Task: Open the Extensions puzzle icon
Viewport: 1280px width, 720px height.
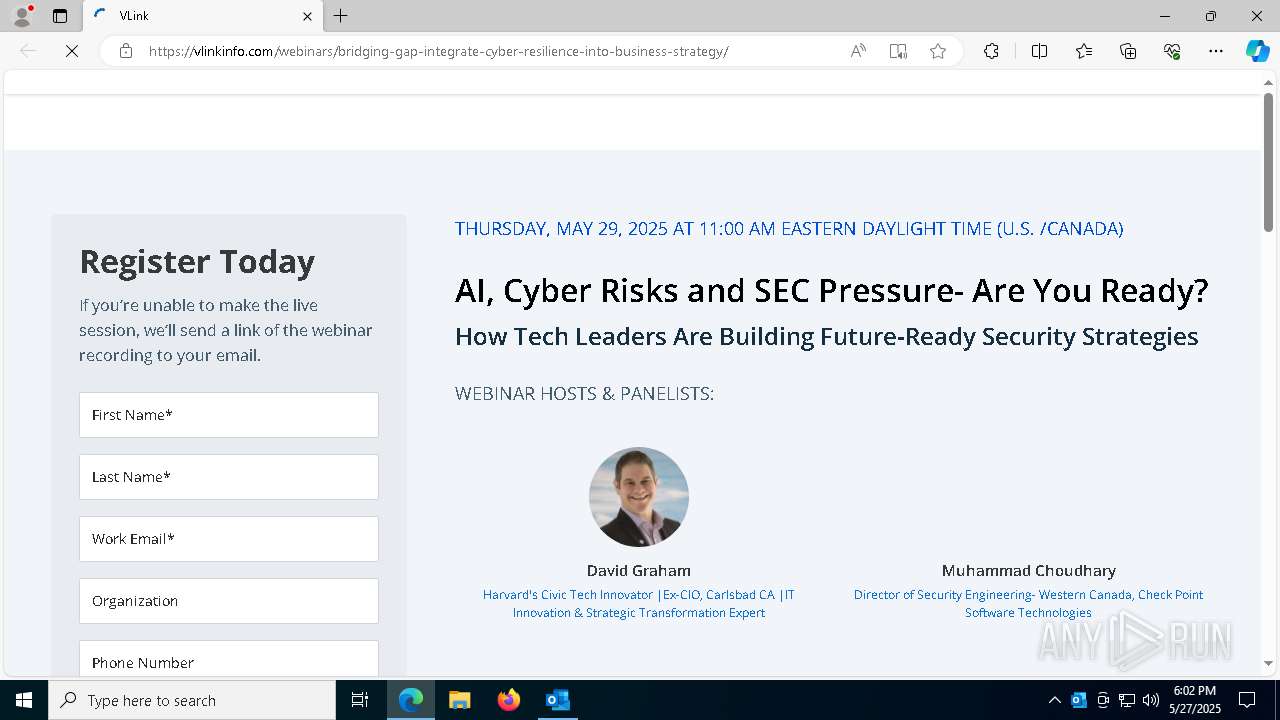Action: (991, 51)
